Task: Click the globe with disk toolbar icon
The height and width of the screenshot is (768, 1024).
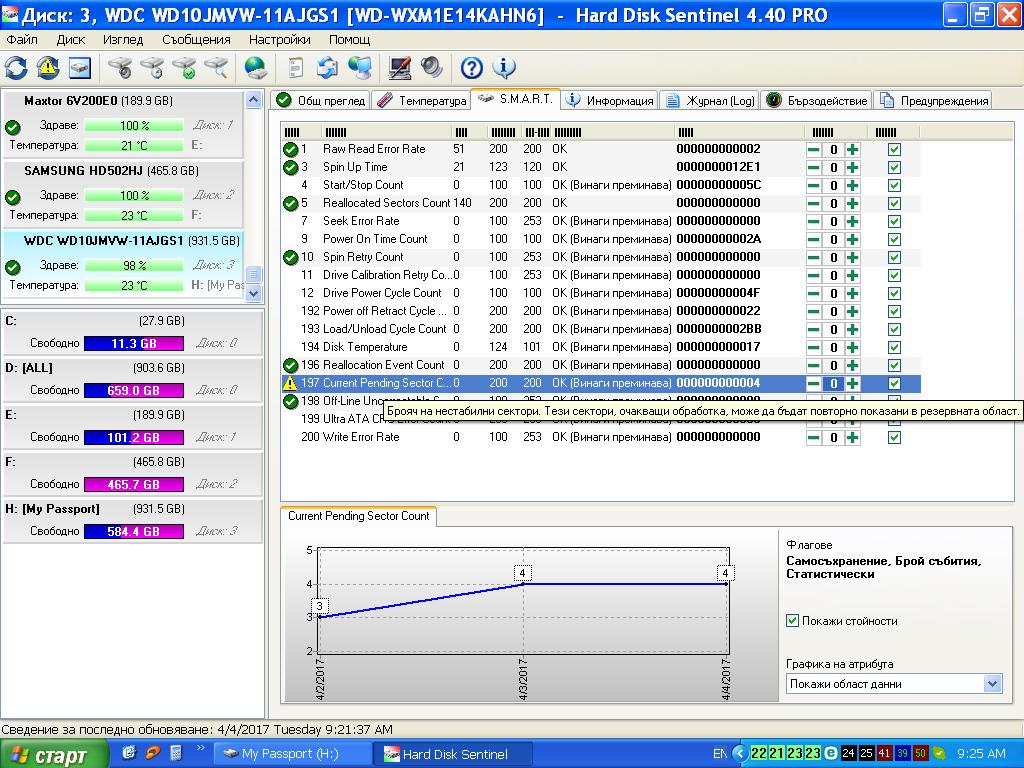Action: pos(256,68)
